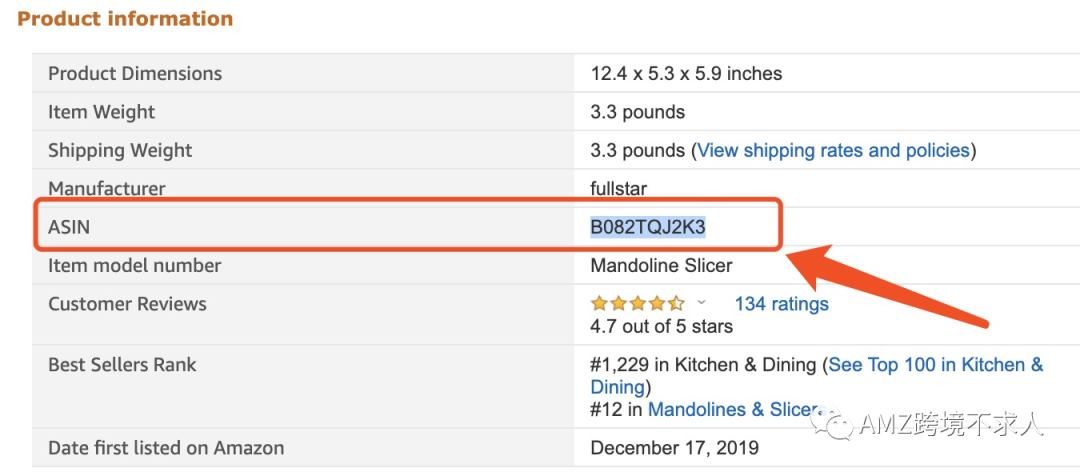This screenshot has width=1080, height=472.
Task: Click the "Best Sellers Rank" label
Action: tap(122, 365)
